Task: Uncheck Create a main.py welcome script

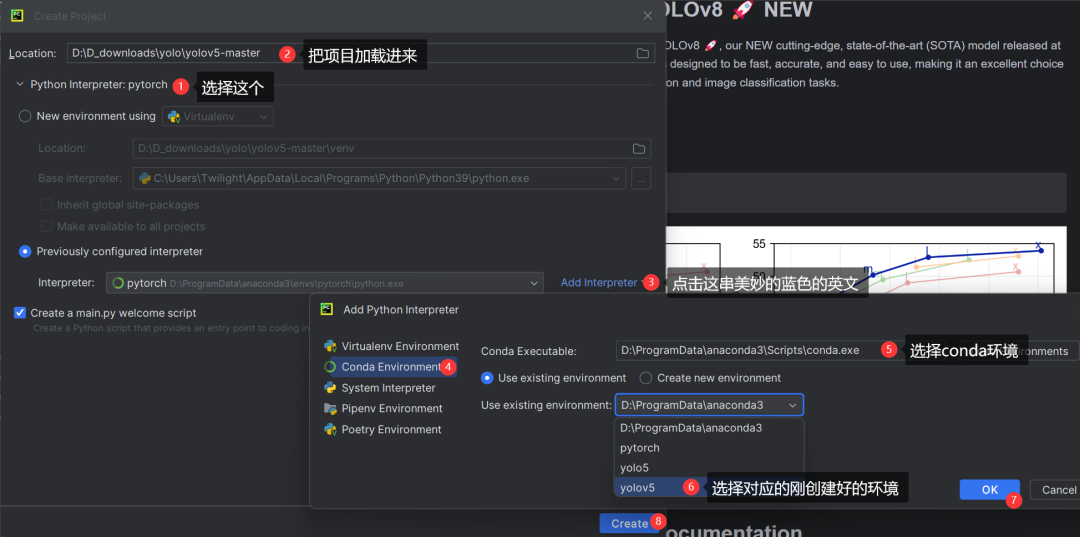Action: [x=20, y=313]
